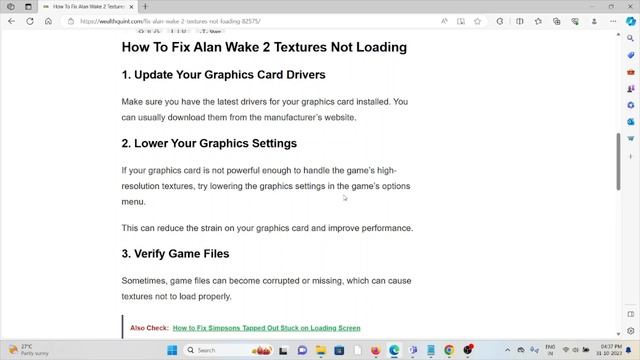
Task: Add this page to favorites
Action: [x=478, y=21]
